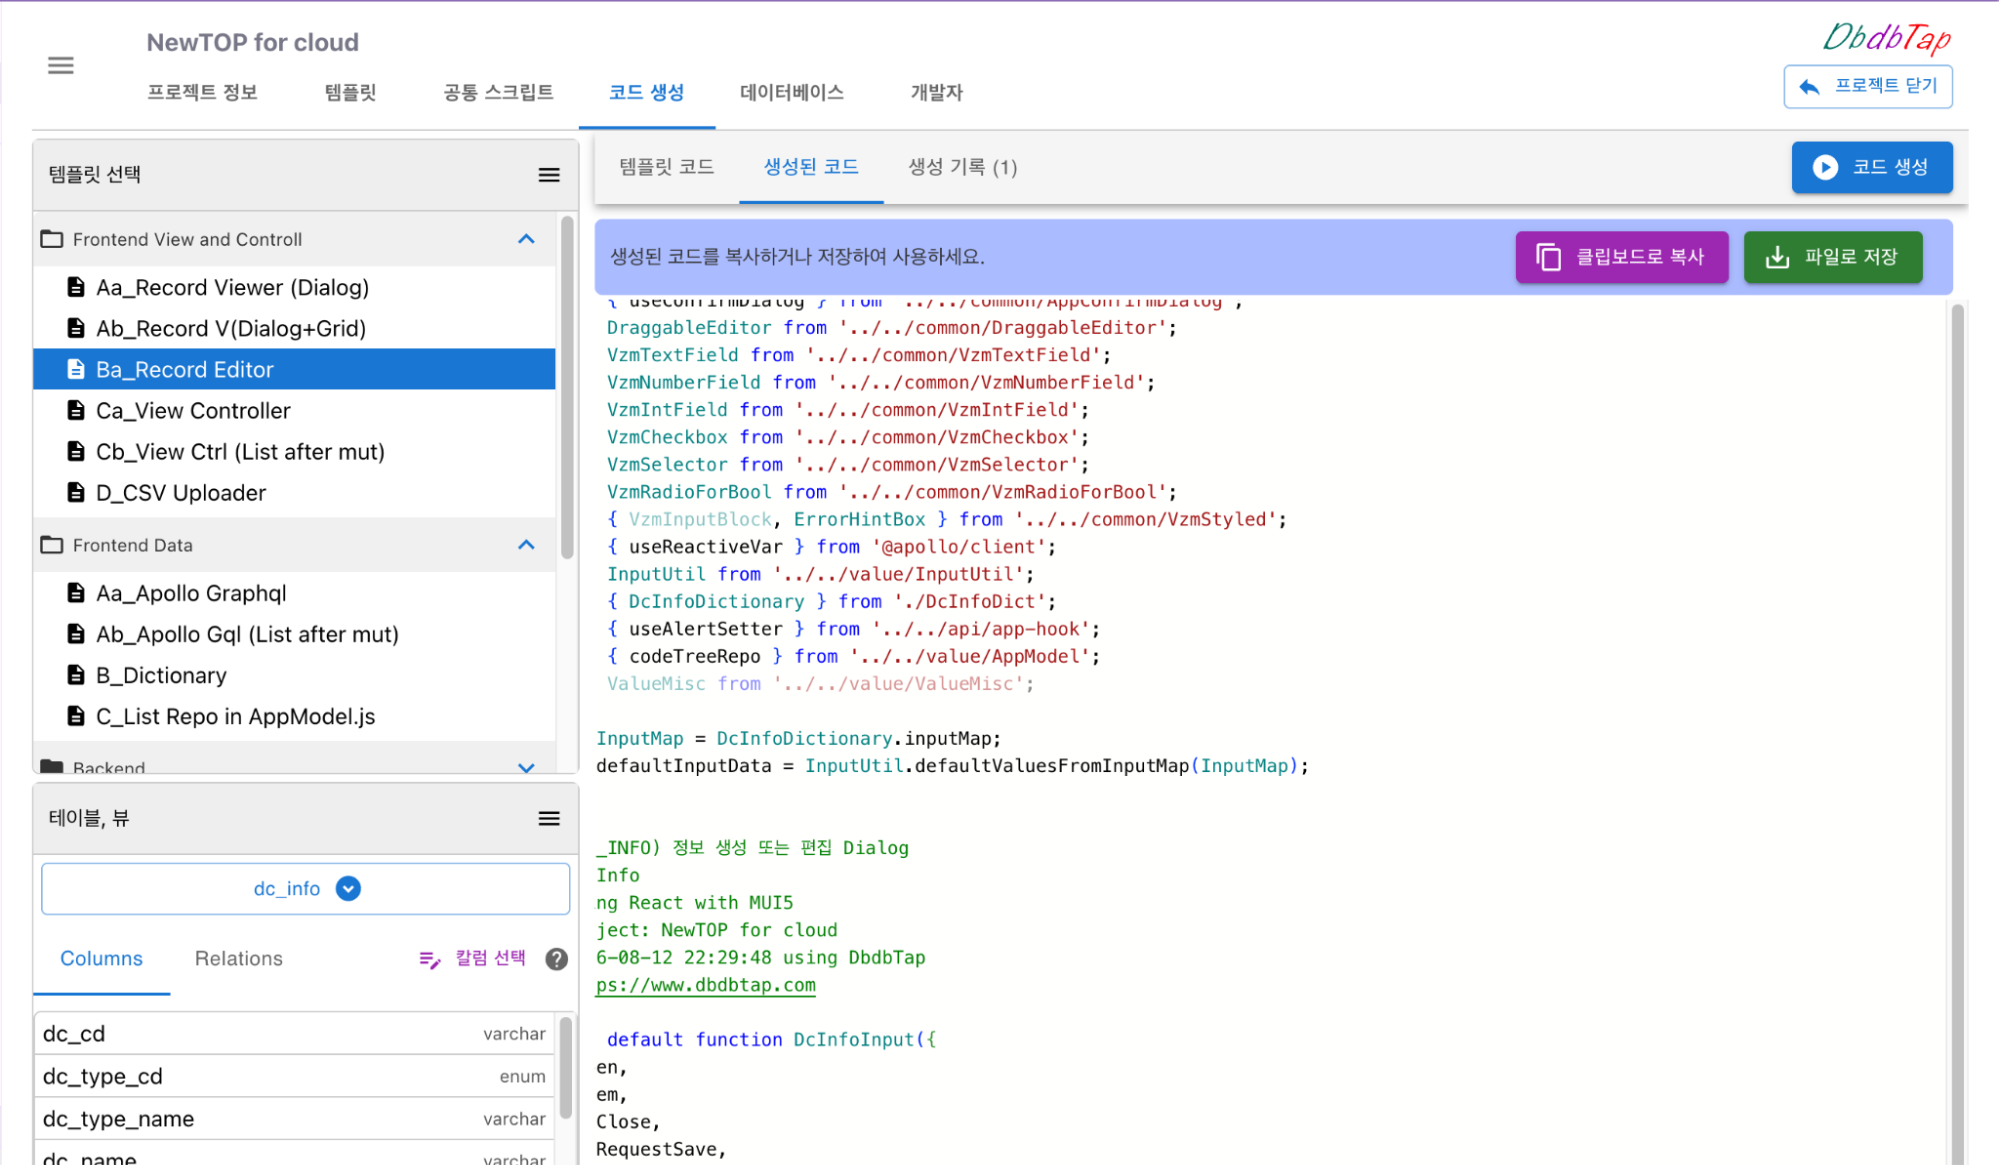Click 클립보드로 복사 button

[x=1622, y=258]
